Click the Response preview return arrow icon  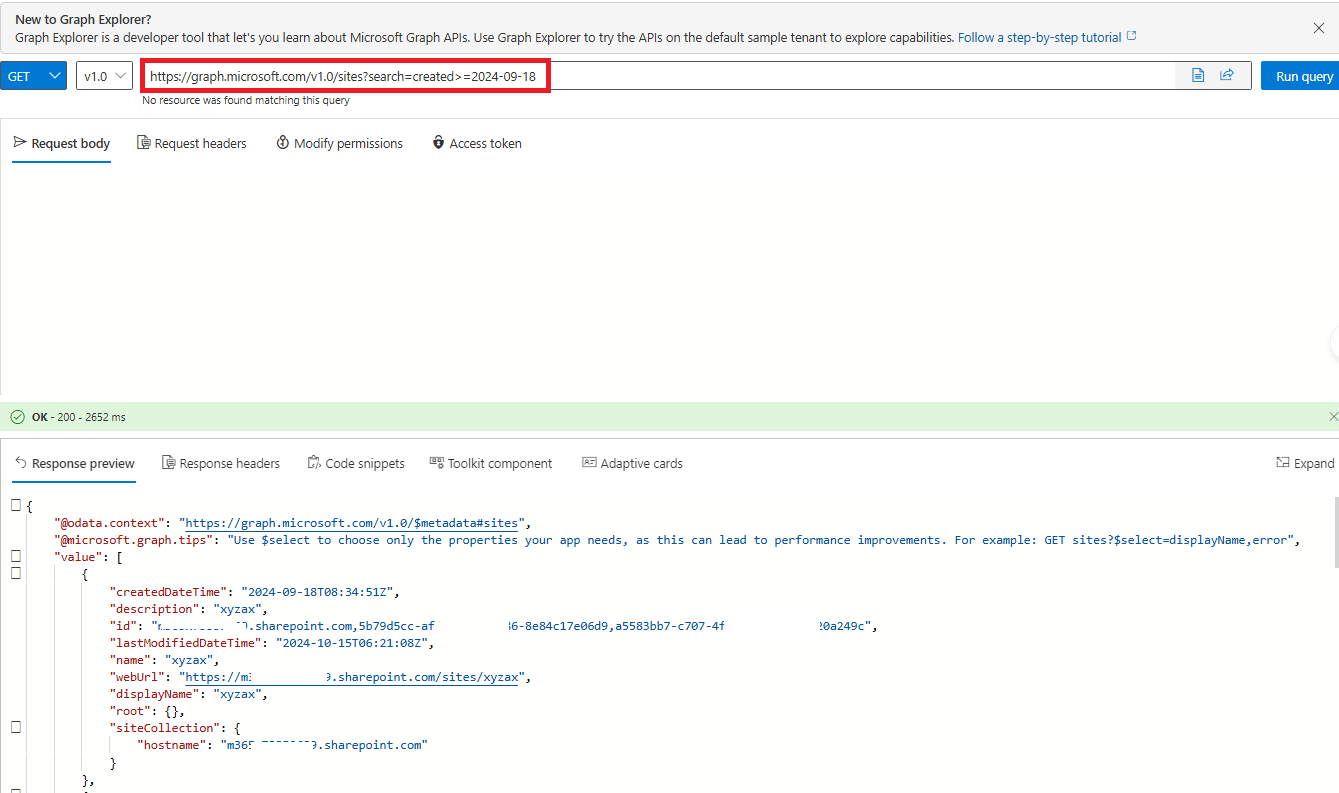click(20, 462)
